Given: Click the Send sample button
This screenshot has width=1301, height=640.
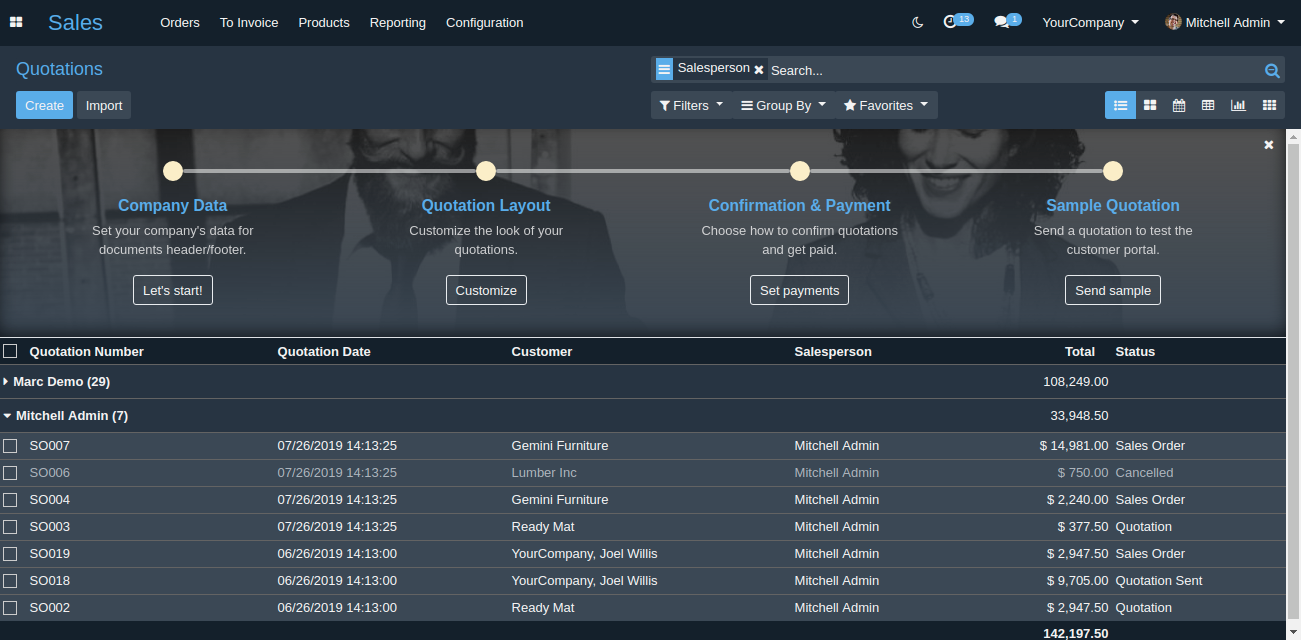Looking at the screenshot, I should (1112, 290).
